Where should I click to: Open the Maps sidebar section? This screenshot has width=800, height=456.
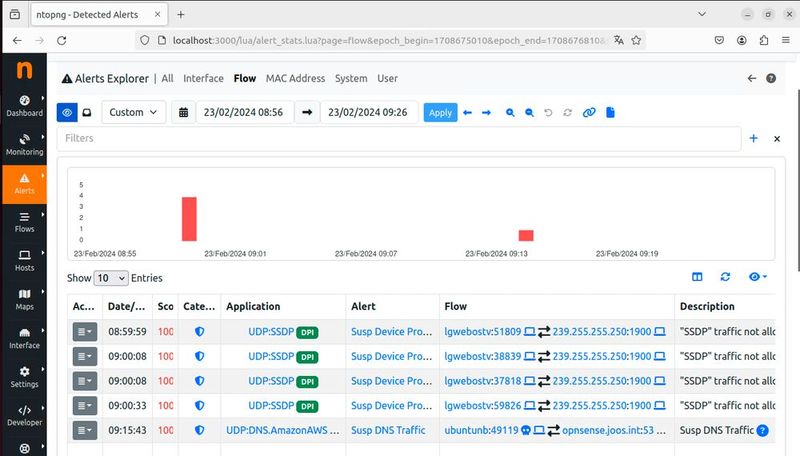coord(24,298)
